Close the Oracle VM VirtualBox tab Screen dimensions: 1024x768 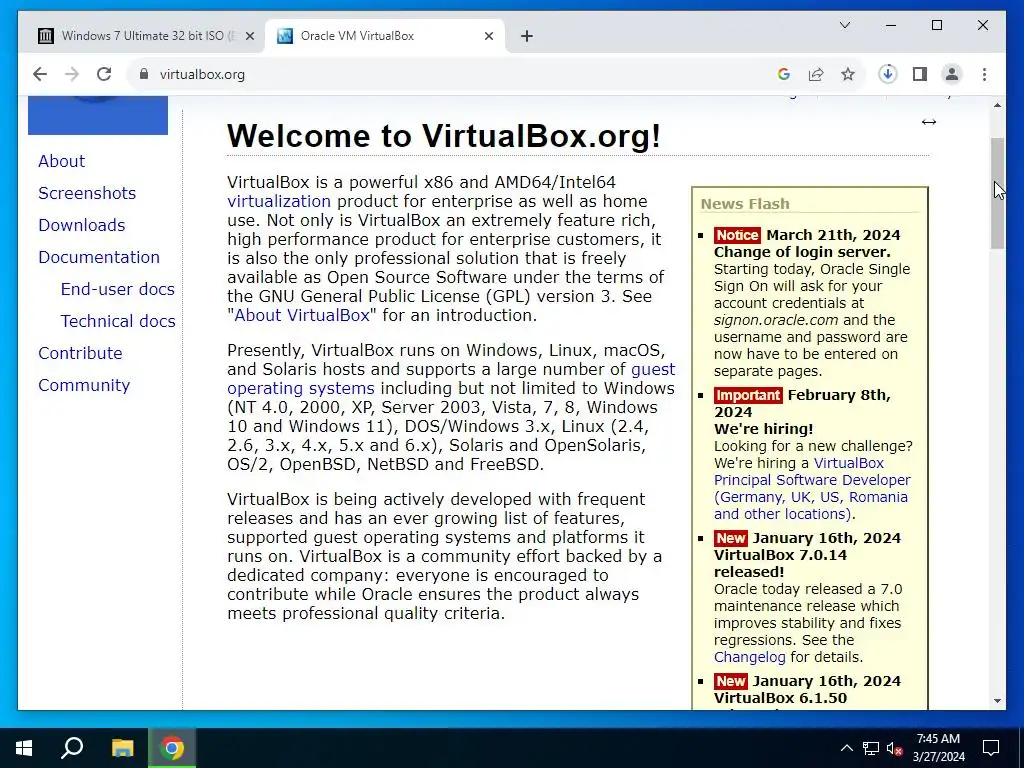(x=488, y=37)
